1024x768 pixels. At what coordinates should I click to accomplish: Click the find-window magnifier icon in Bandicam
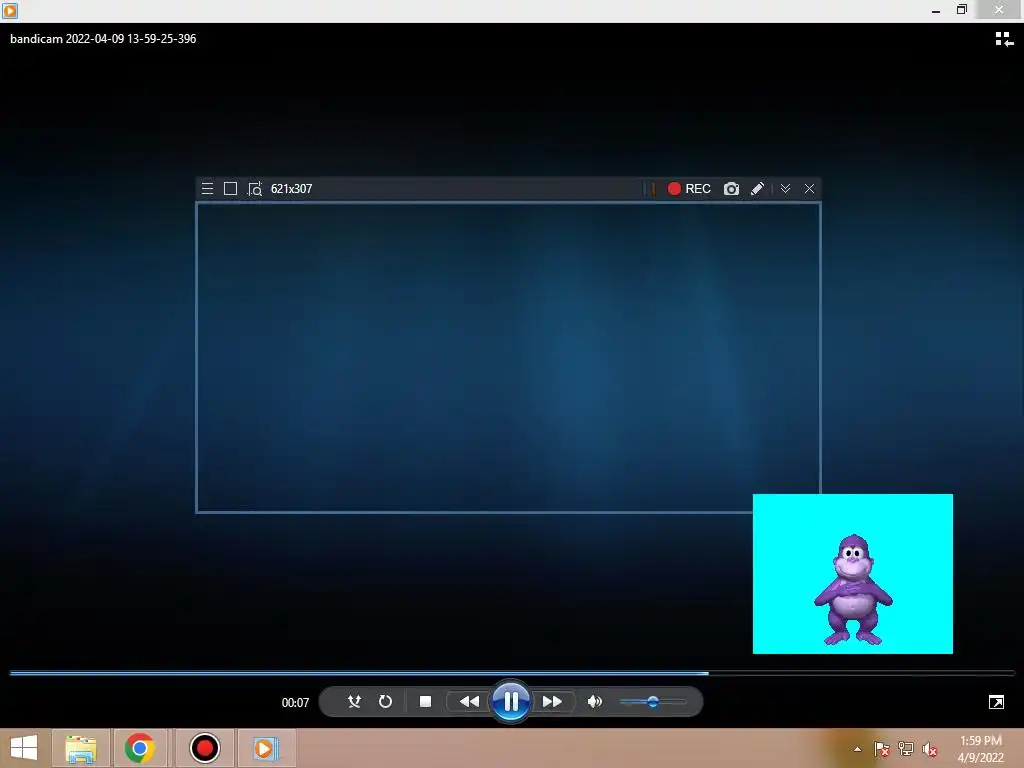pyautogui.click(x=255, y=189)
